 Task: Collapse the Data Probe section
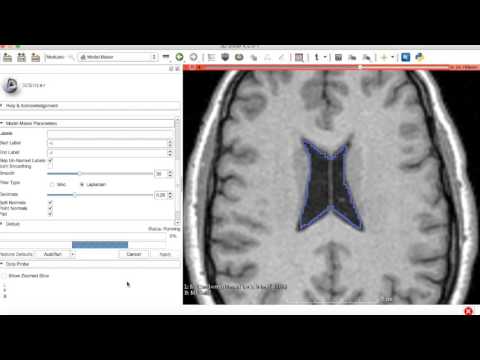click(90, 264)
